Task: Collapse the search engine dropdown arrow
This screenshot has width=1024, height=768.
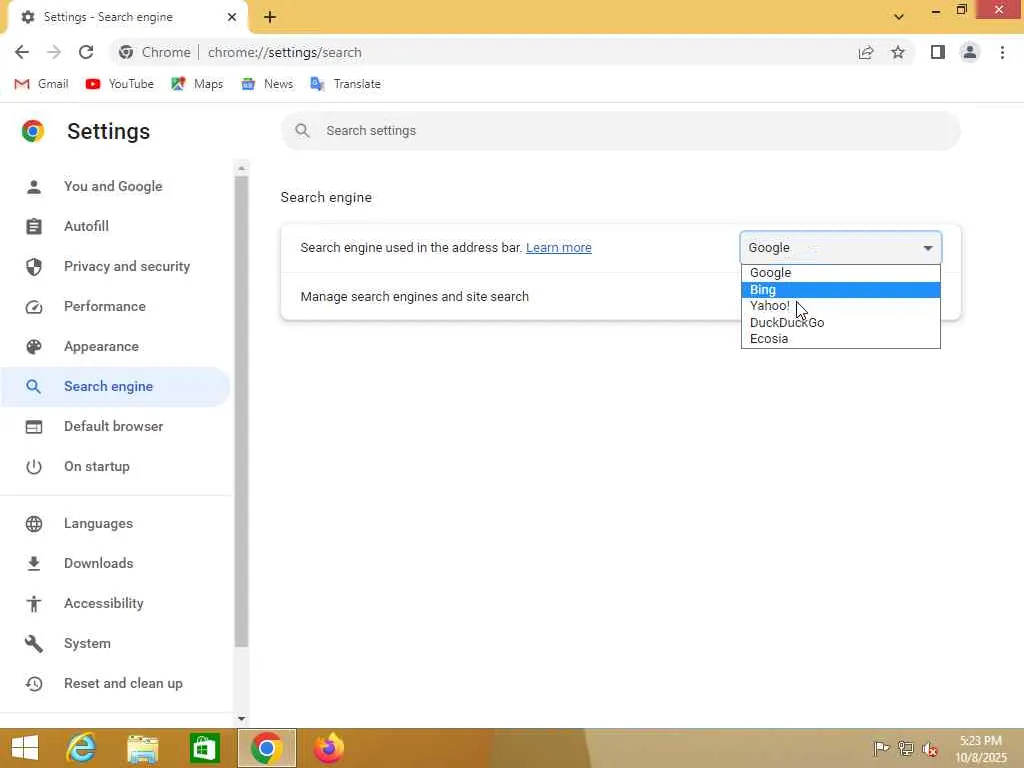Action: tap(928, 248)
